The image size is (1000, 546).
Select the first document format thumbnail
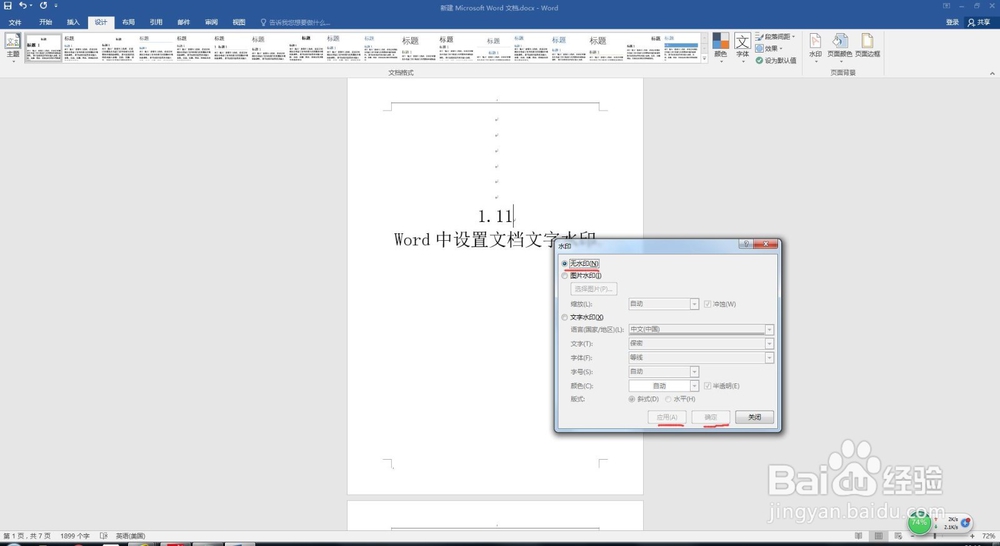pyautogui.click(x=43, y=47)
